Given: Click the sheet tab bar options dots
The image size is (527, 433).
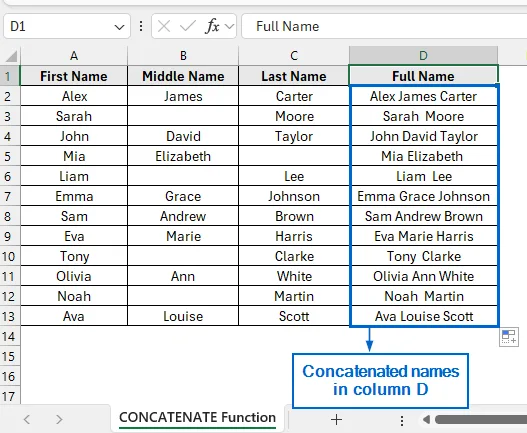Looking at the screenshot, I should [402, 420].
